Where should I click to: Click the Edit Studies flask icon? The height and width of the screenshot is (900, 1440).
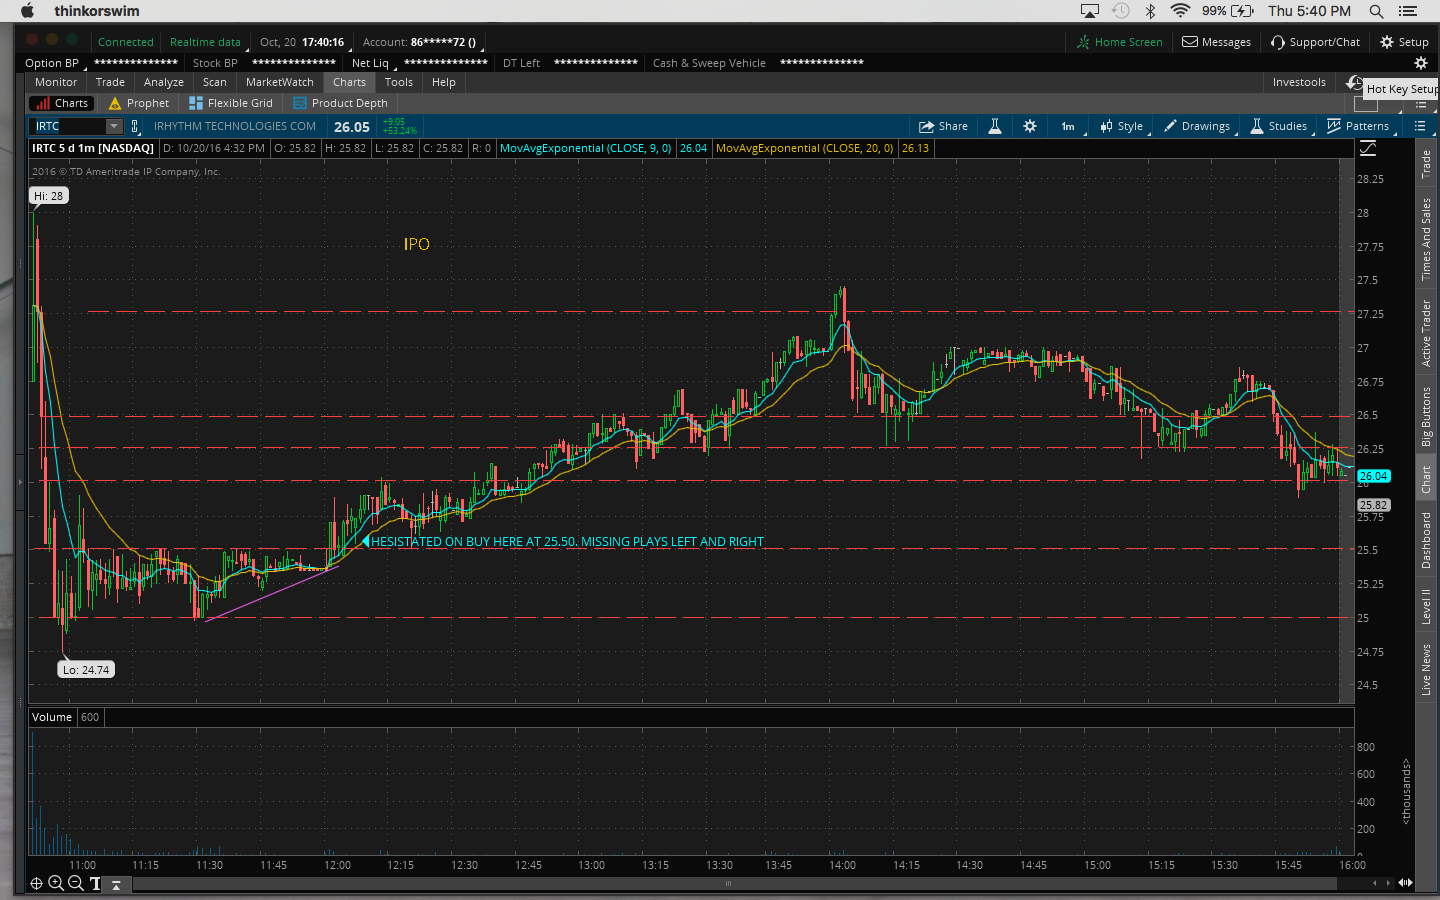995,126
